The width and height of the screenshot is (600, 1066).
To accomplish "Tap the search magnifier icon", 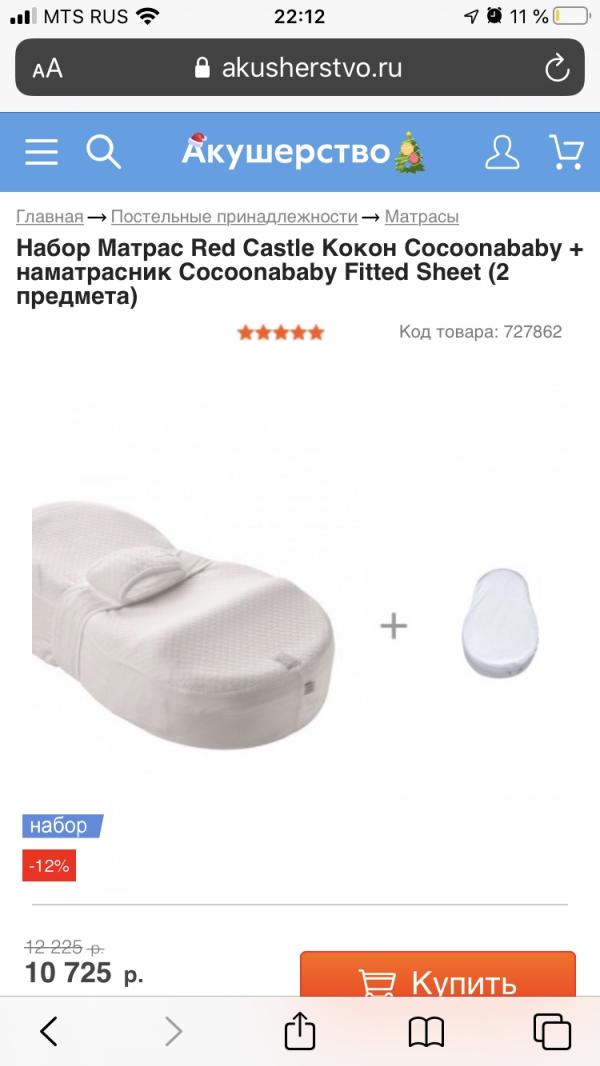I will click(x=103, y=151).
